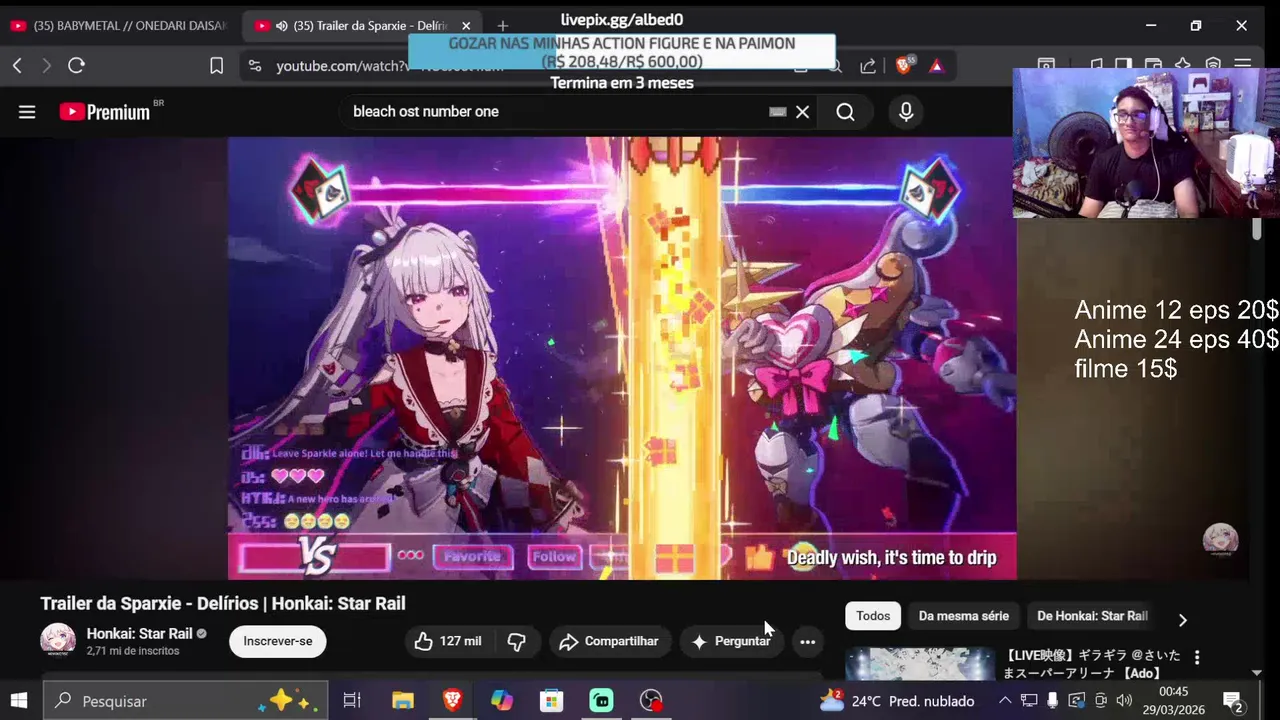Switch to the BABYMETAL browser tab
Screen dimensions: 1280x720
click(118, 26)
